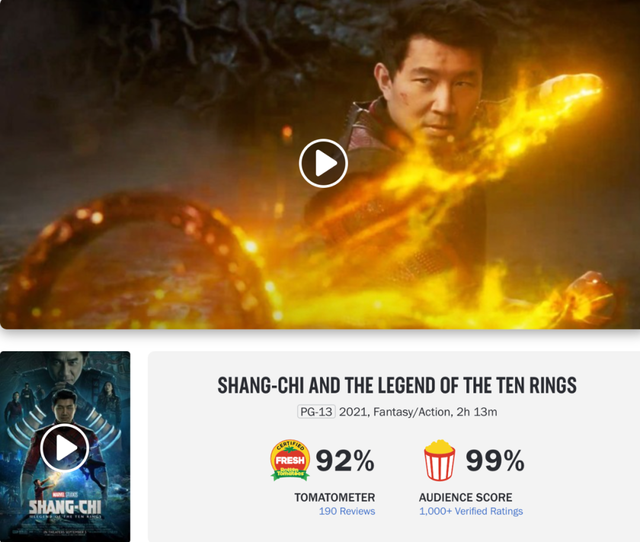The width and height of the screenshot is (640, 542).
Task: Click the 92% Tomatometer score
Action: click(x=345, y=460)
